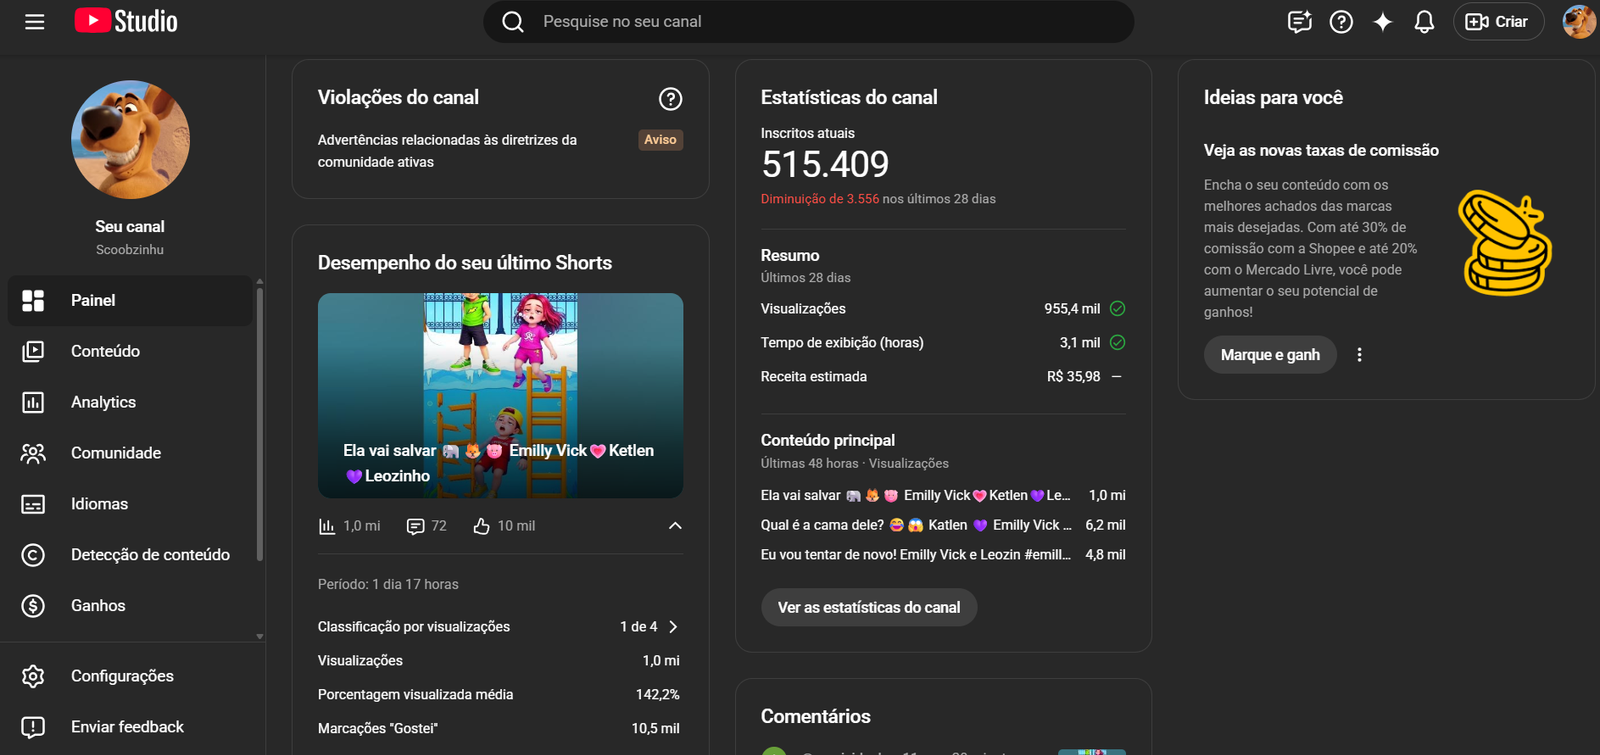This screenshot has width=1600, height=755.
Task: Open top content 'Qual é a cama dele?' row
Action: pos(943,525)
